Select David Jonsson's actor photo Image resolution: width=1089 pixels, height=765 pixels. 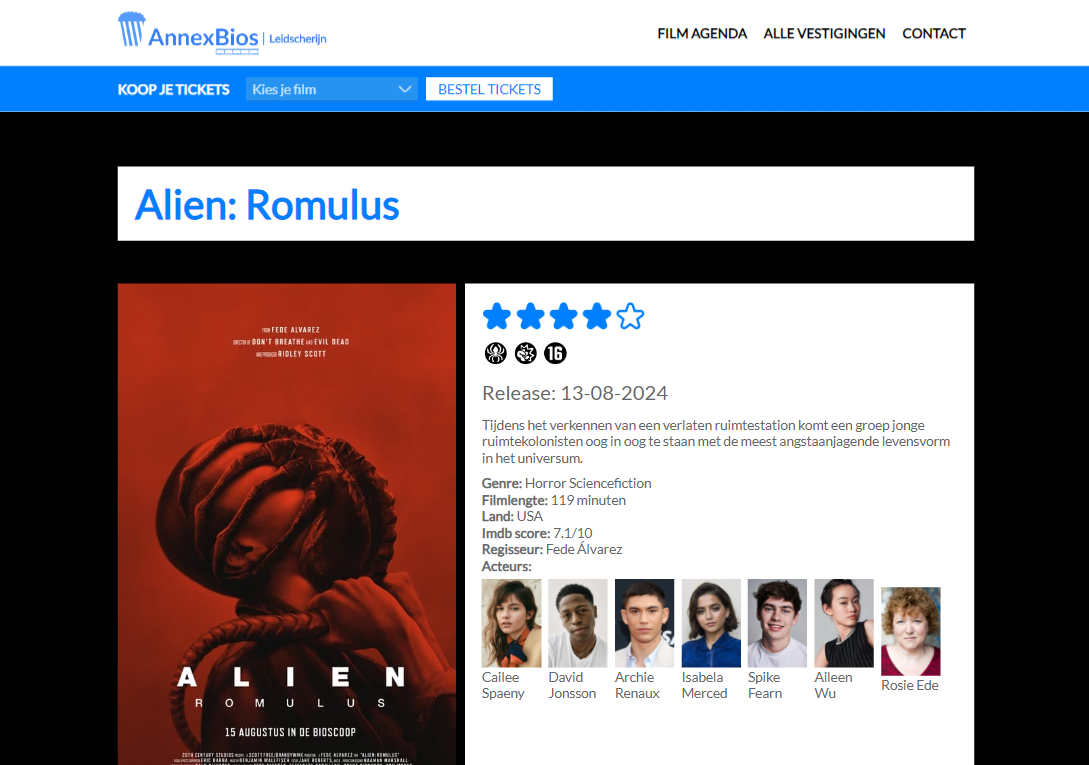pyautogui.click(x=577, y=623)
